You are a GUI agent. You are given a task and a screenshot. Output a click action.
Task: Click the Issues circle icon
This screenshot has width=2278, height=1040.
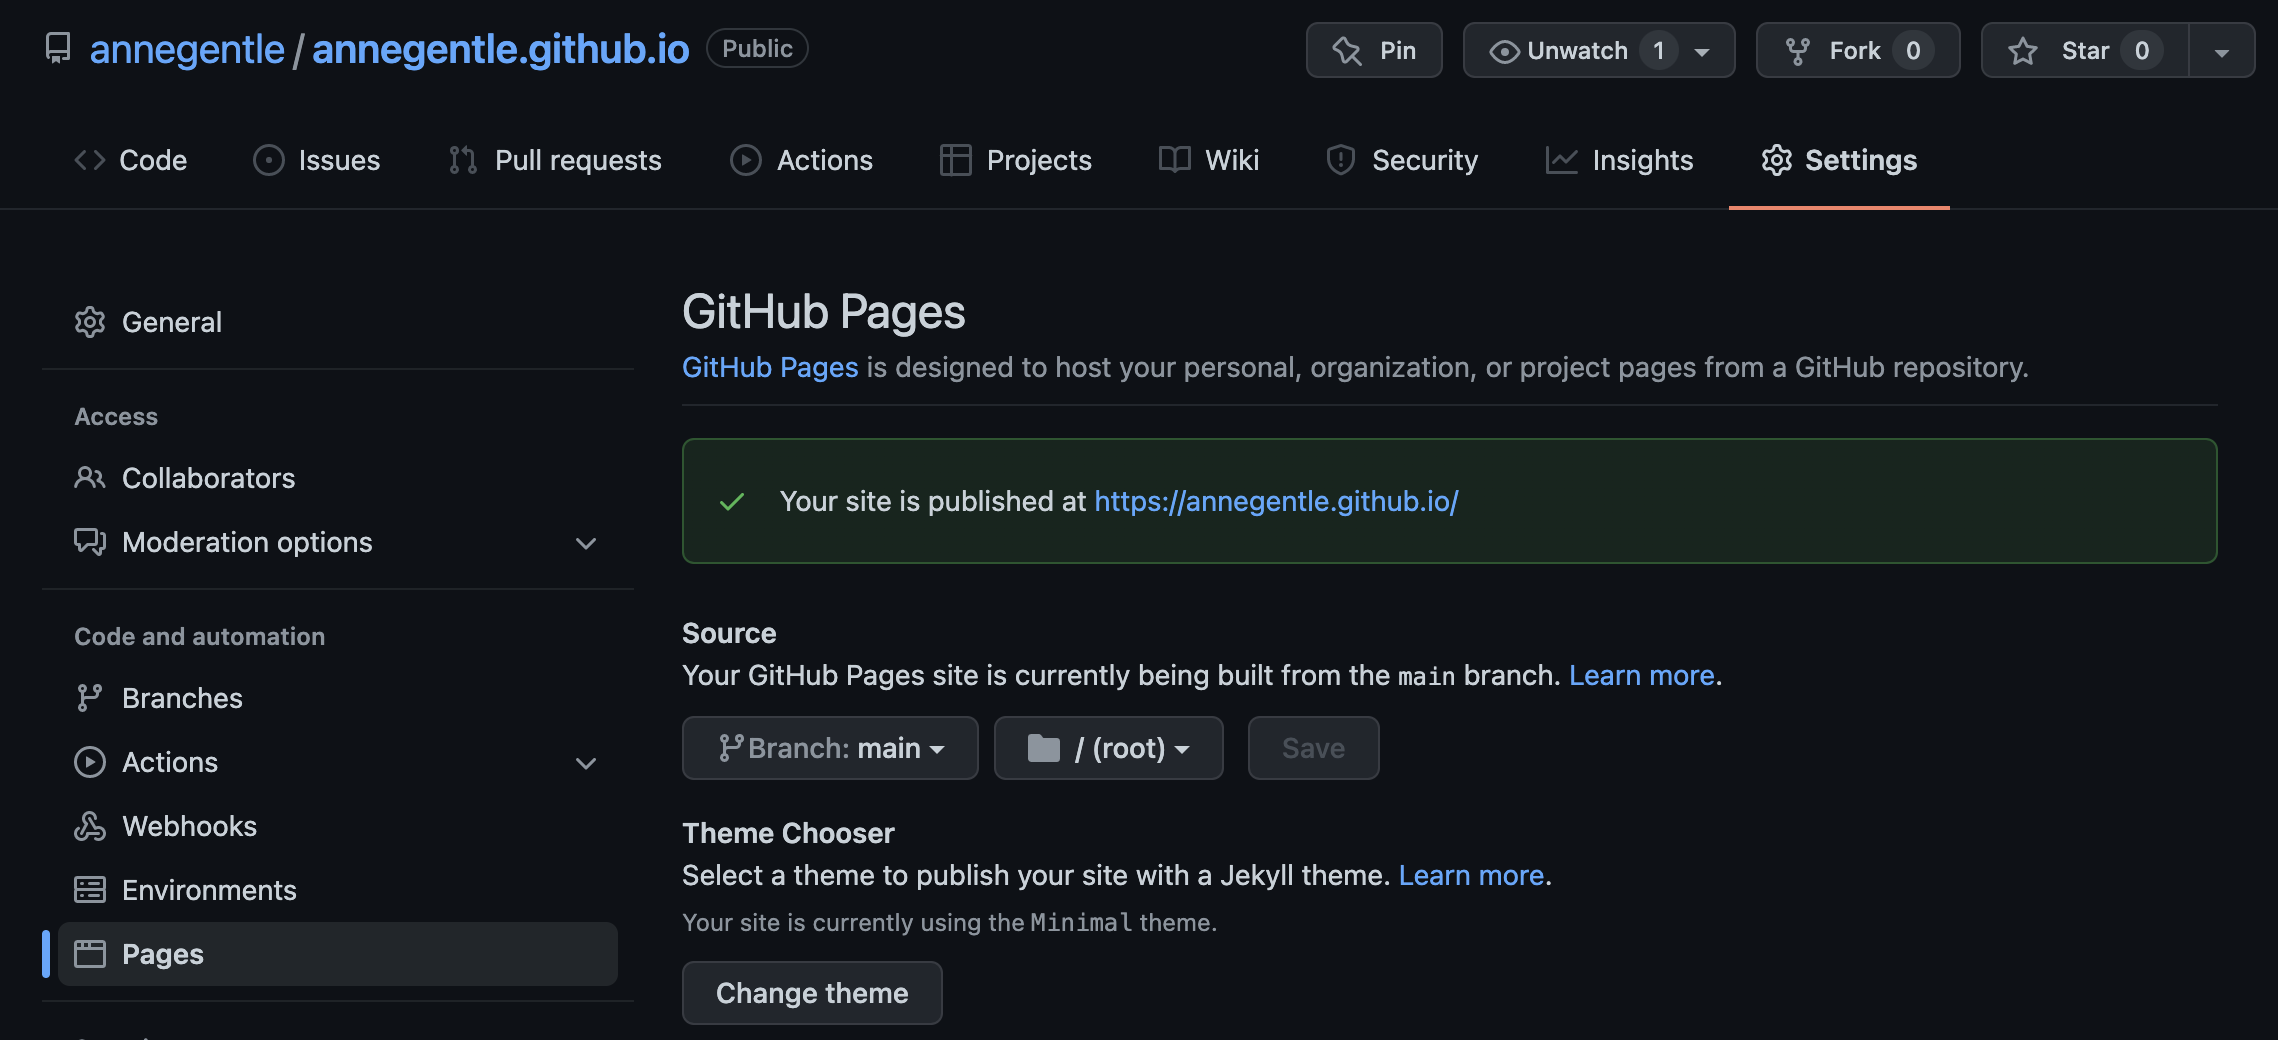[268, 160]
